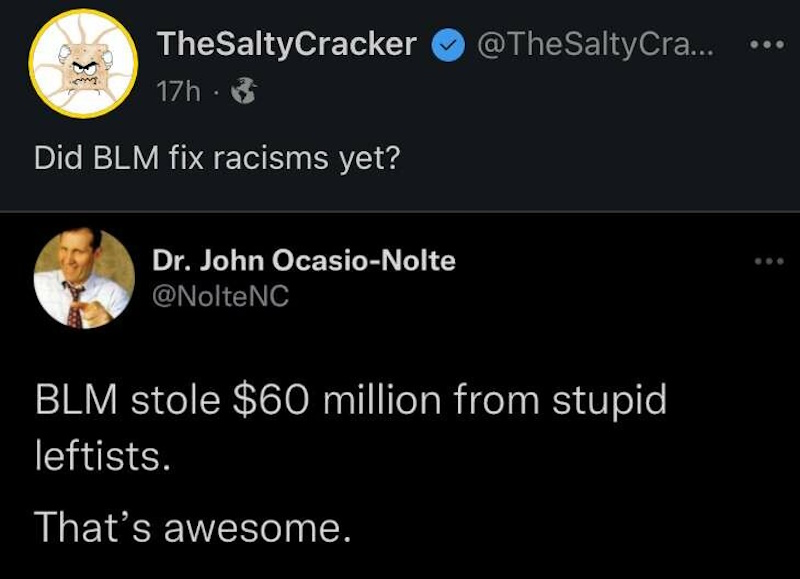Select the caption "Did BLM fix racisms yet?"

(216, 160)
